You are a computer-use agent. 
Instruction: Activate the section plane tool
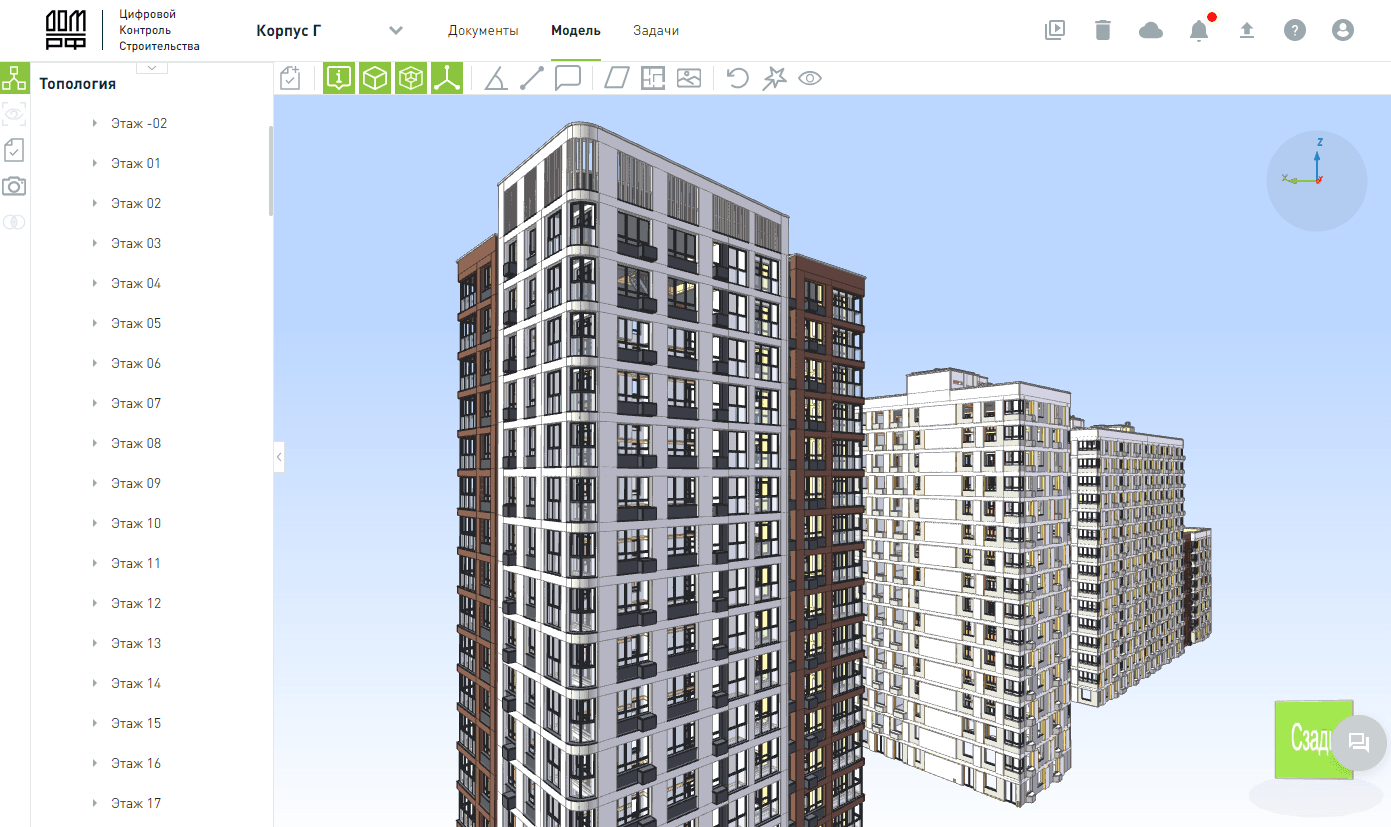click(616, 78)
